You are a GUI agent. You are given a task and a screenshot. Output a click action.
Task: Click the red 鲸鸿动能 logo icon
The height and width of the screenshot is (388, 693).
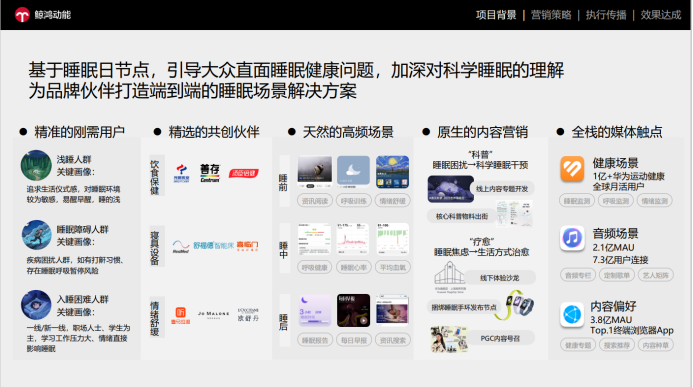pyautogui.click(x=22, y=15)
